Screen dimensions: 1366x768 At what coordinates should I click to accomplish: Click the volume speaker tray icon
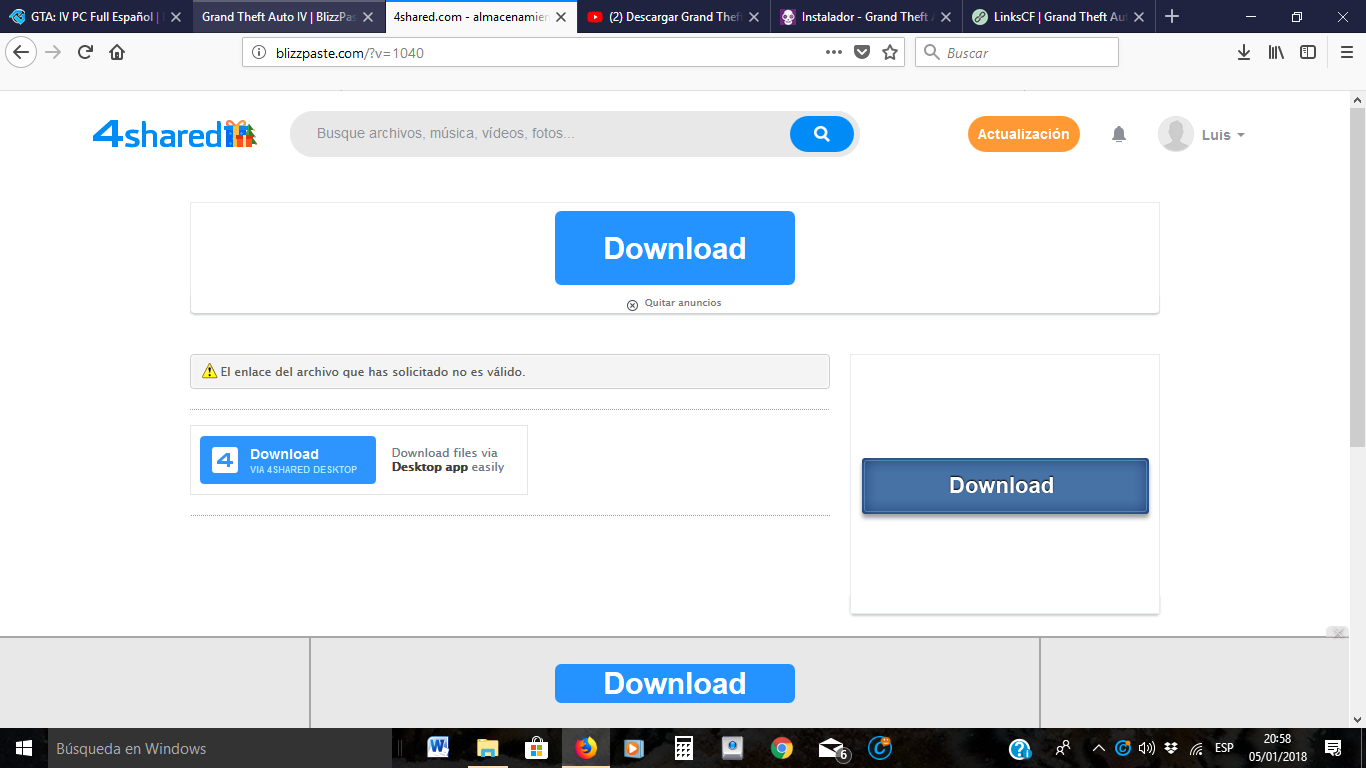1147,748
